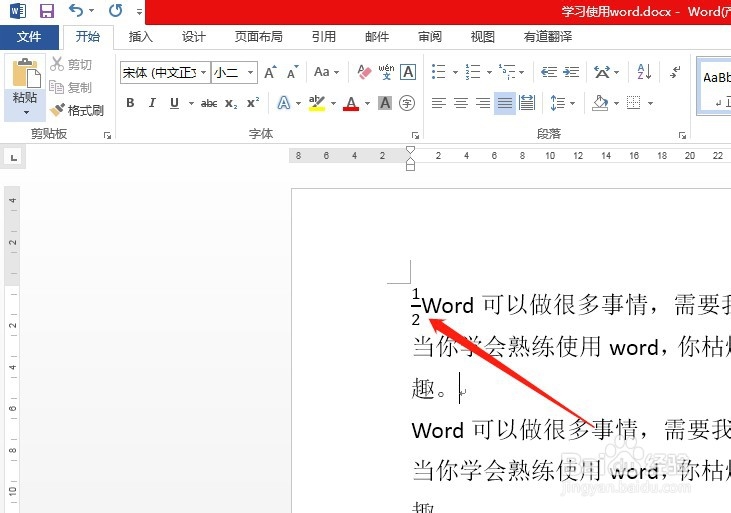This screenshot has height=513, width=731.
Task: Open the Quick Access Toolbar customize arrow
Action: pyautogui.click(x=139, y=12)
